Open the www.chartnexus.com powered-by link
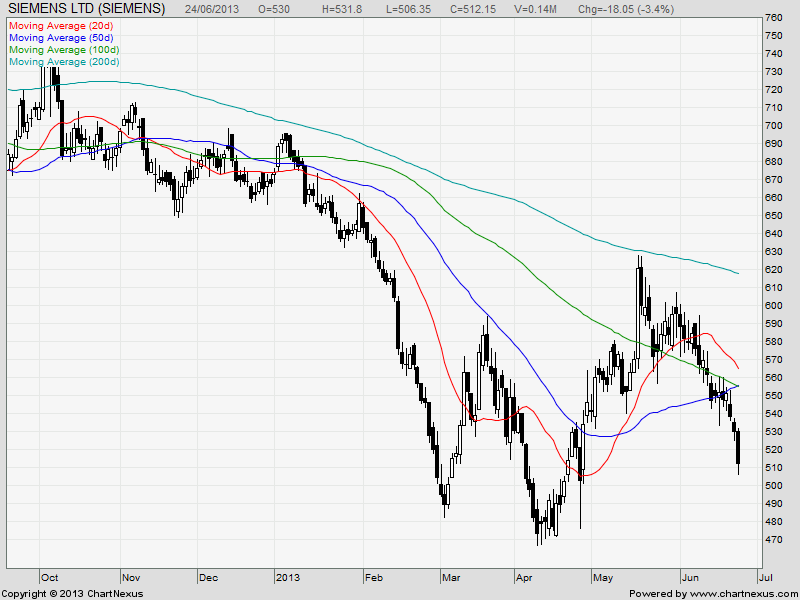The image size is (800, 600). click(x=742, y=594)
